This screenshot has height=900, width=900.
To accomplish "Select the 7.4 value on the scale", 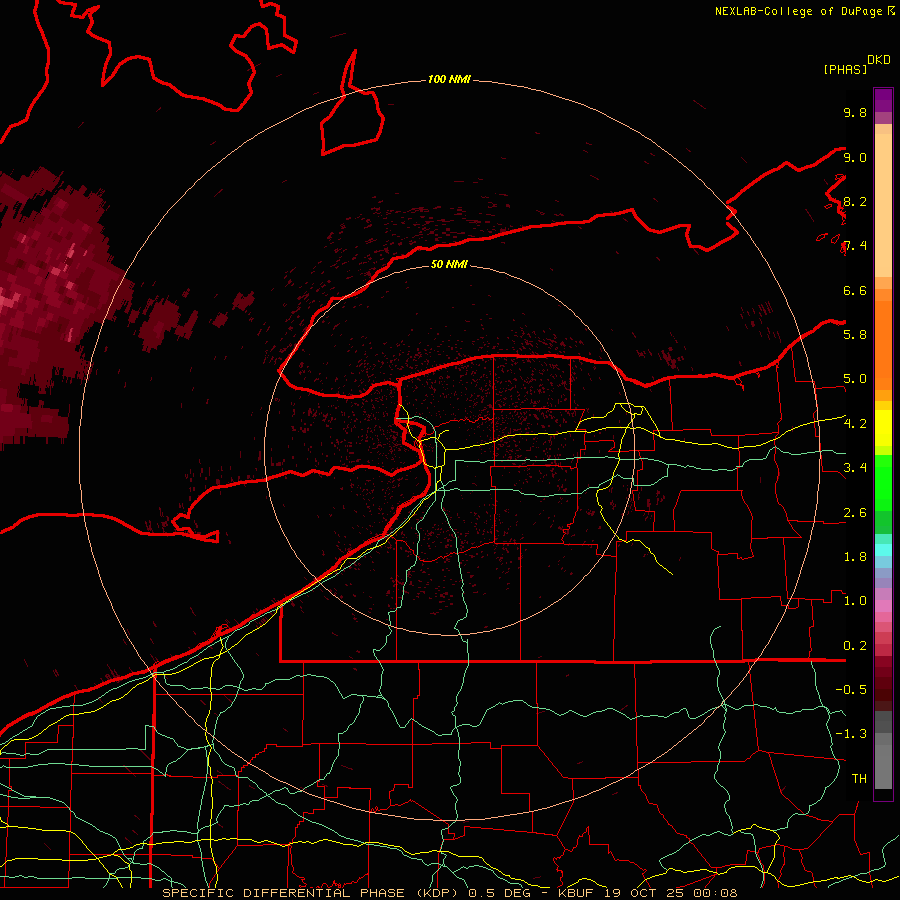I will click(855, 246).
